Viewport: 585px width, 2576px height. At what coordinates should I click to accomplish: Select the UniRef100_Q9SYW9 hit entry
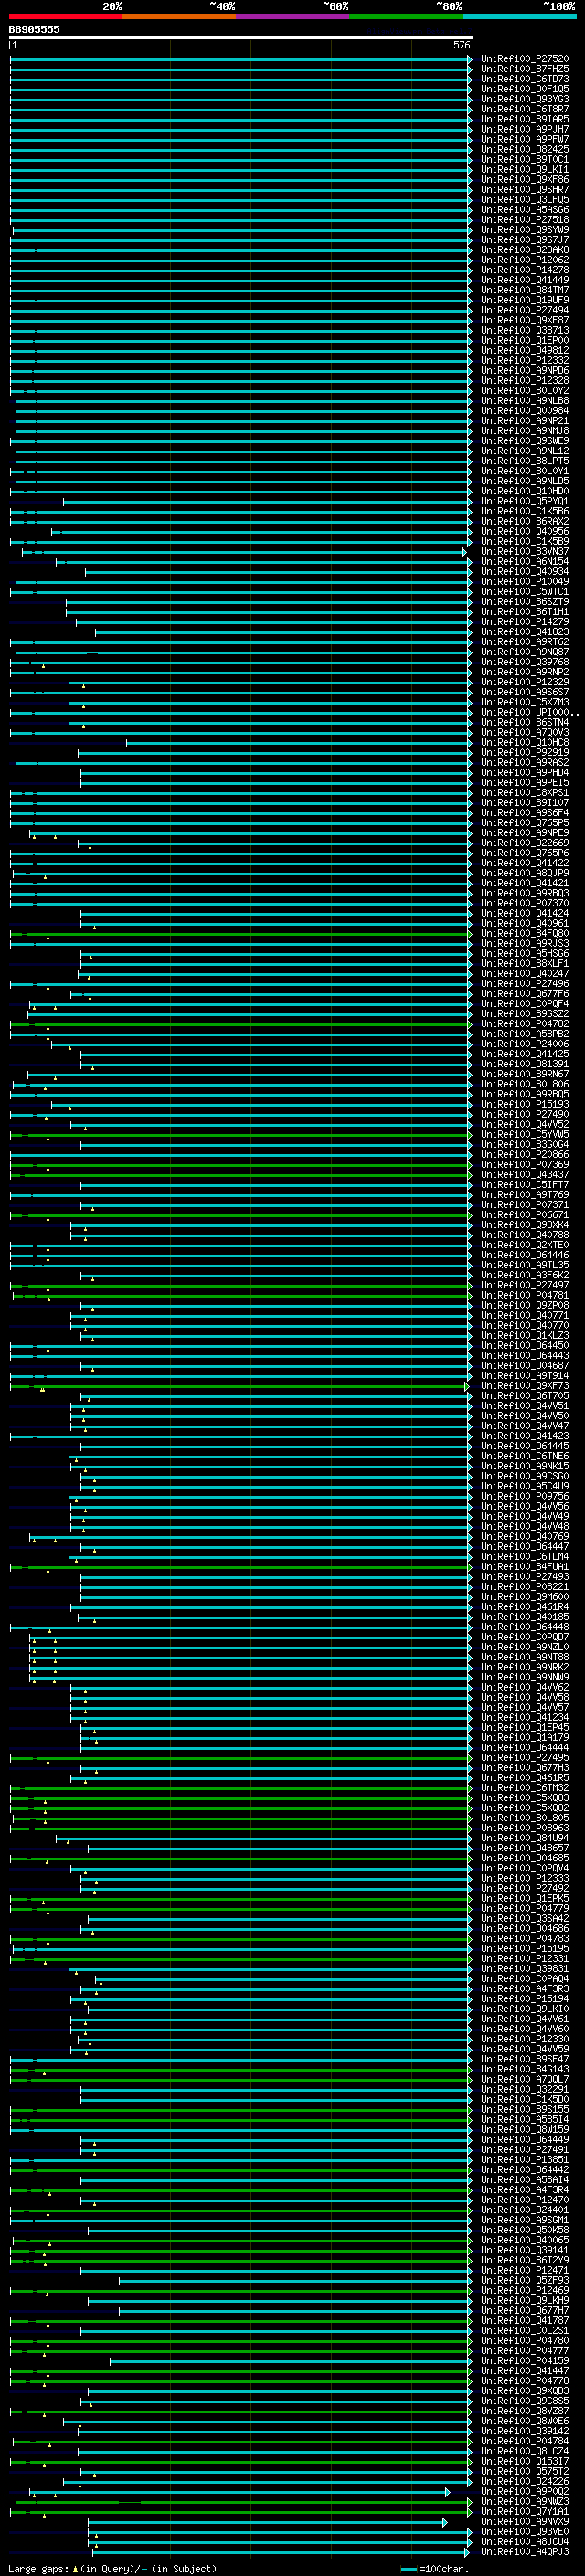[x=524, y=230]
